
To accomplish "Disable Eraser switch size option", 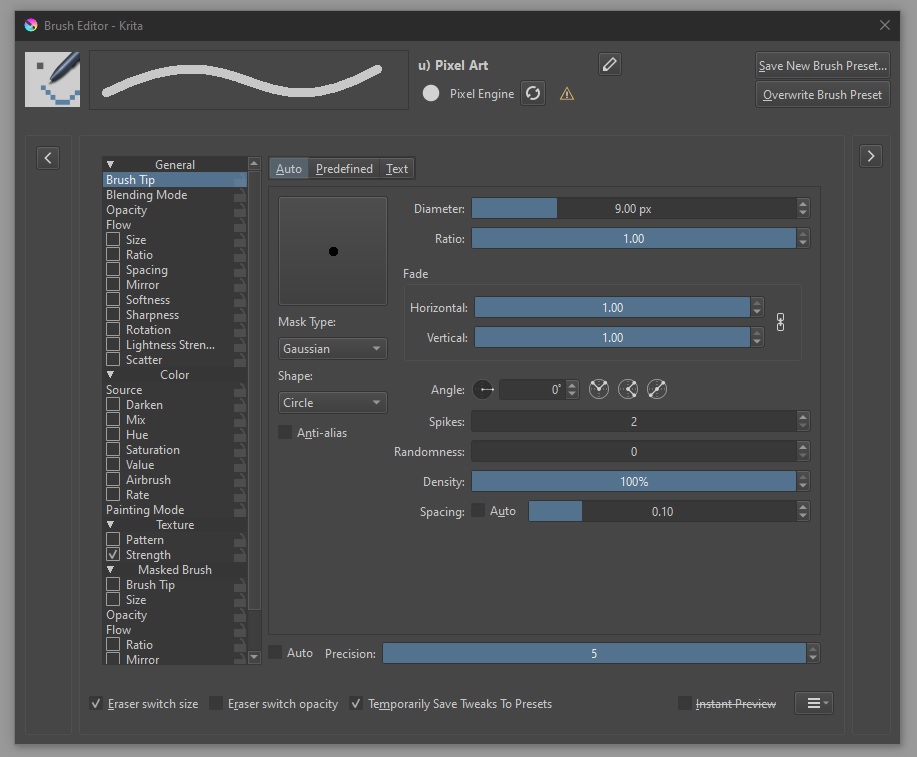I will (97, 704).
